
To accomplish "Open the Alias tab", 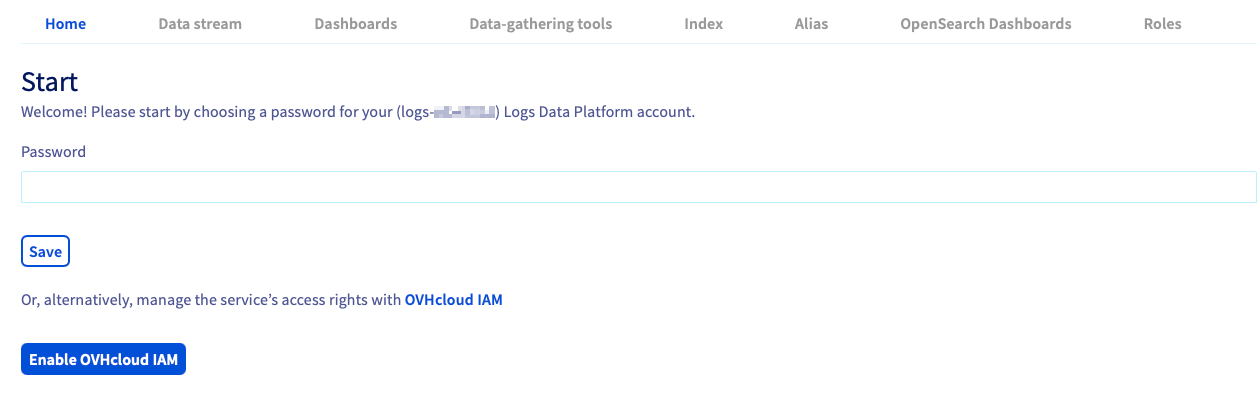I will pyautogui.click(x=811, y=23).
